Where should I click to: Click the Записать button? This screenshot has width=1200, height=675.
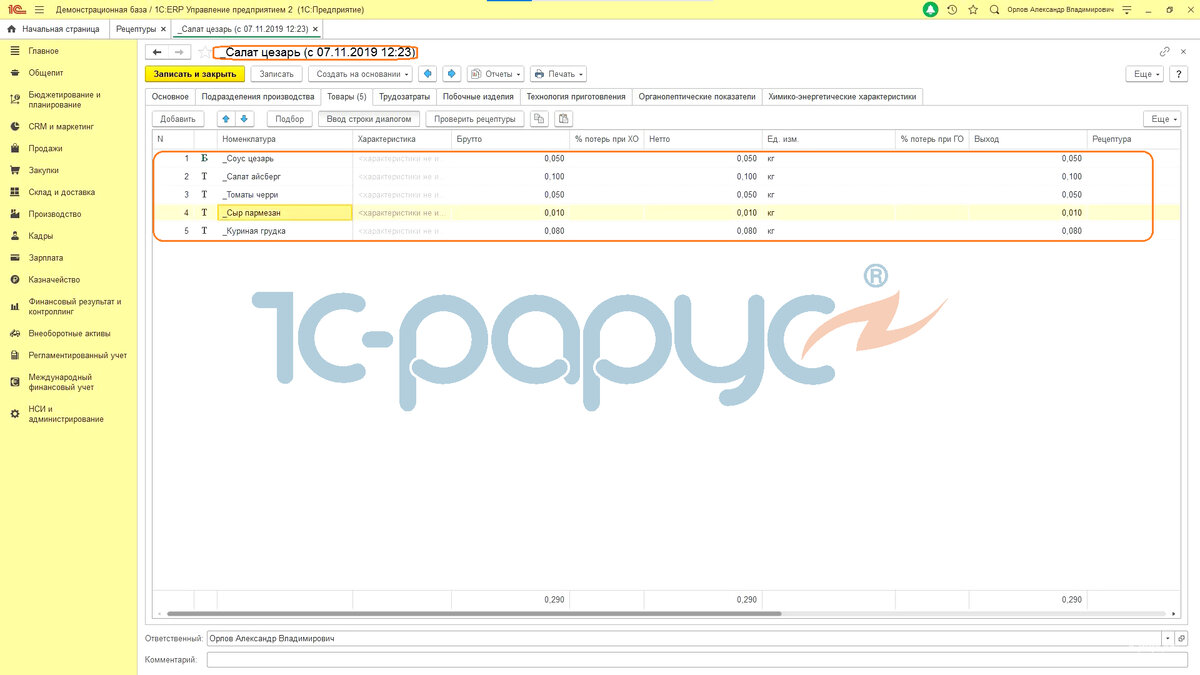click(277, 74)
